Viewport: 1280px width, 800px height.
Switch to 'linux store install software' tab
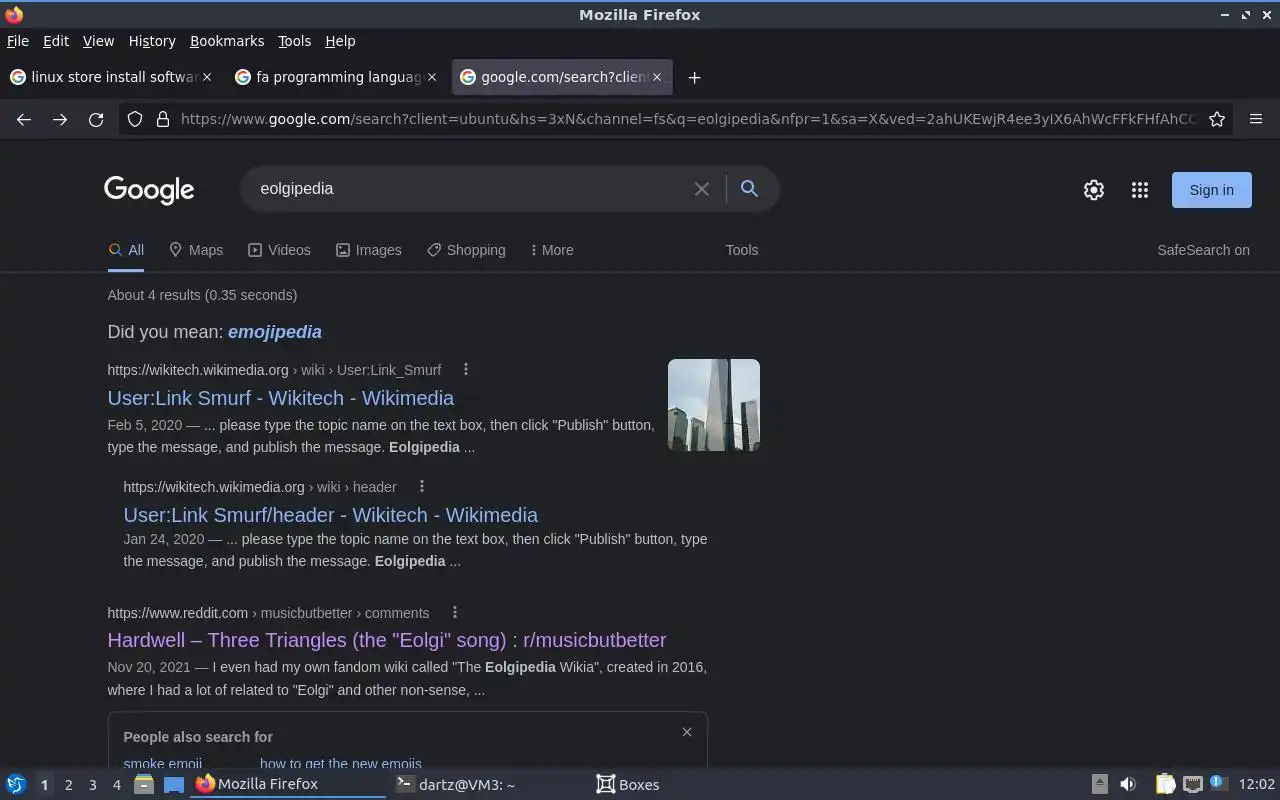[x=110, y=77]
